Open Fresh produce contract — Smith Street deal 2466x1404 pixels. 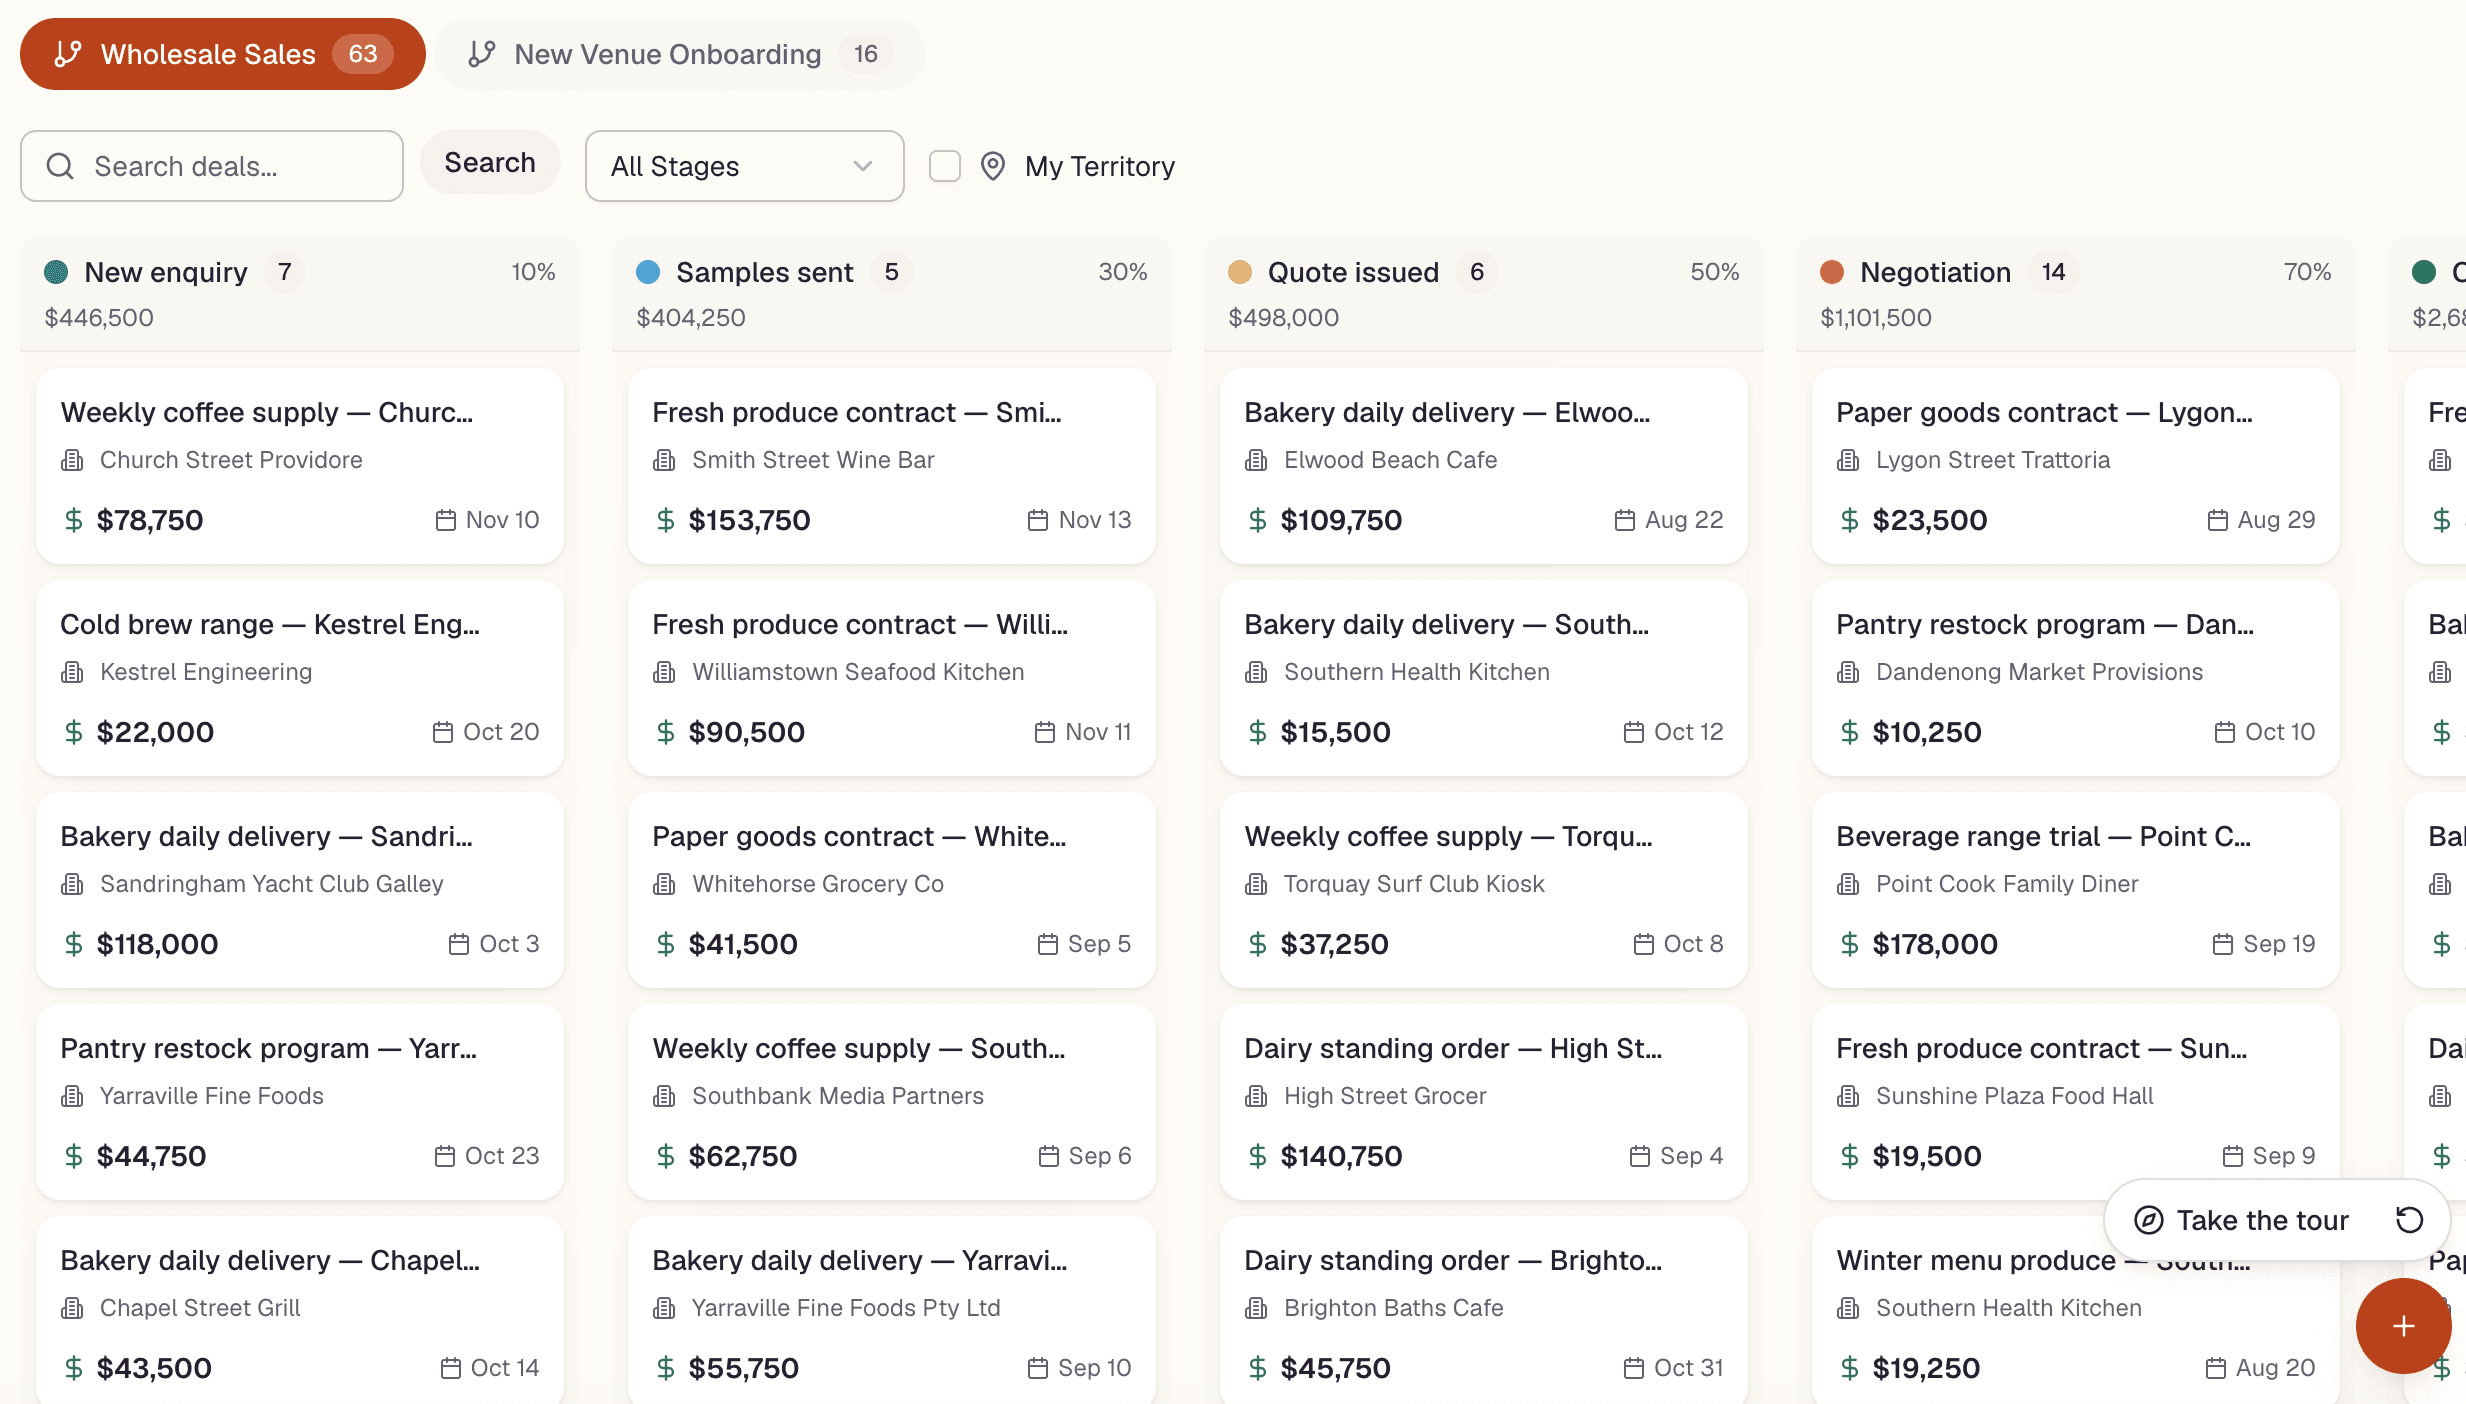892,466
